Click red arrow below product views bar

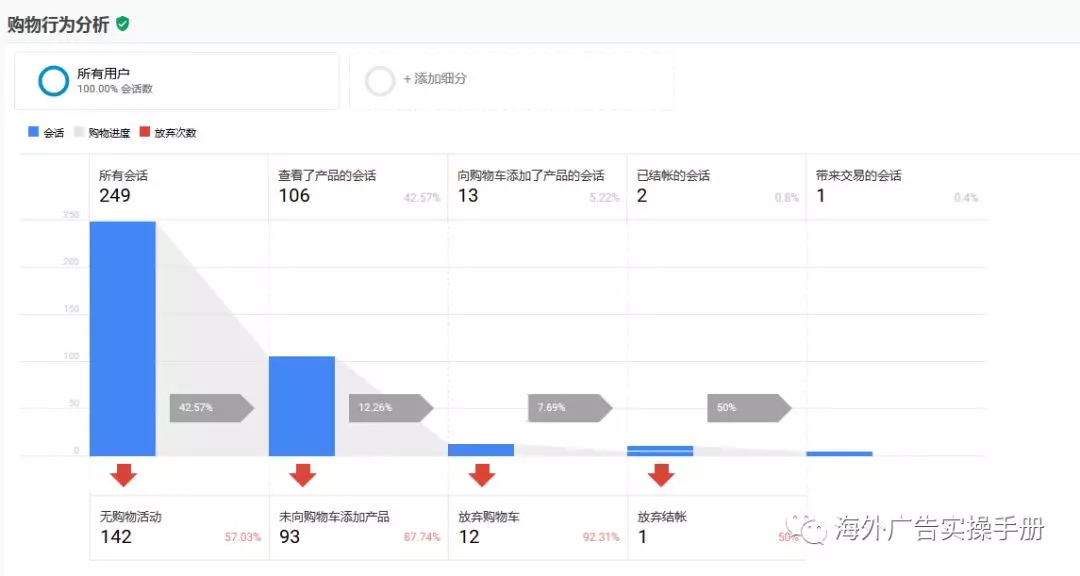pyautogui.click(x=302, y=474)
